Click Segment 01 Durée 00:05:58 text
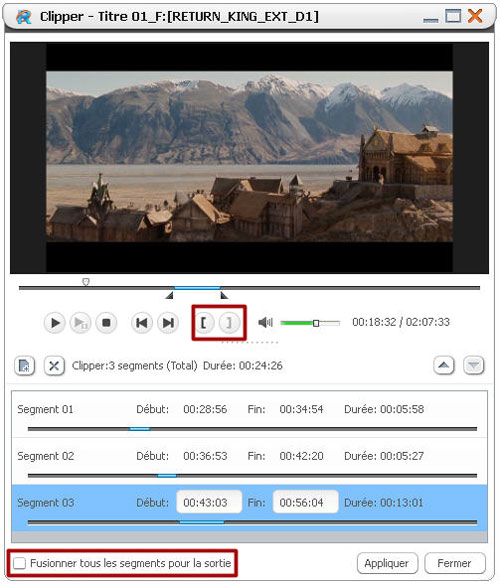 coord(384,409)
